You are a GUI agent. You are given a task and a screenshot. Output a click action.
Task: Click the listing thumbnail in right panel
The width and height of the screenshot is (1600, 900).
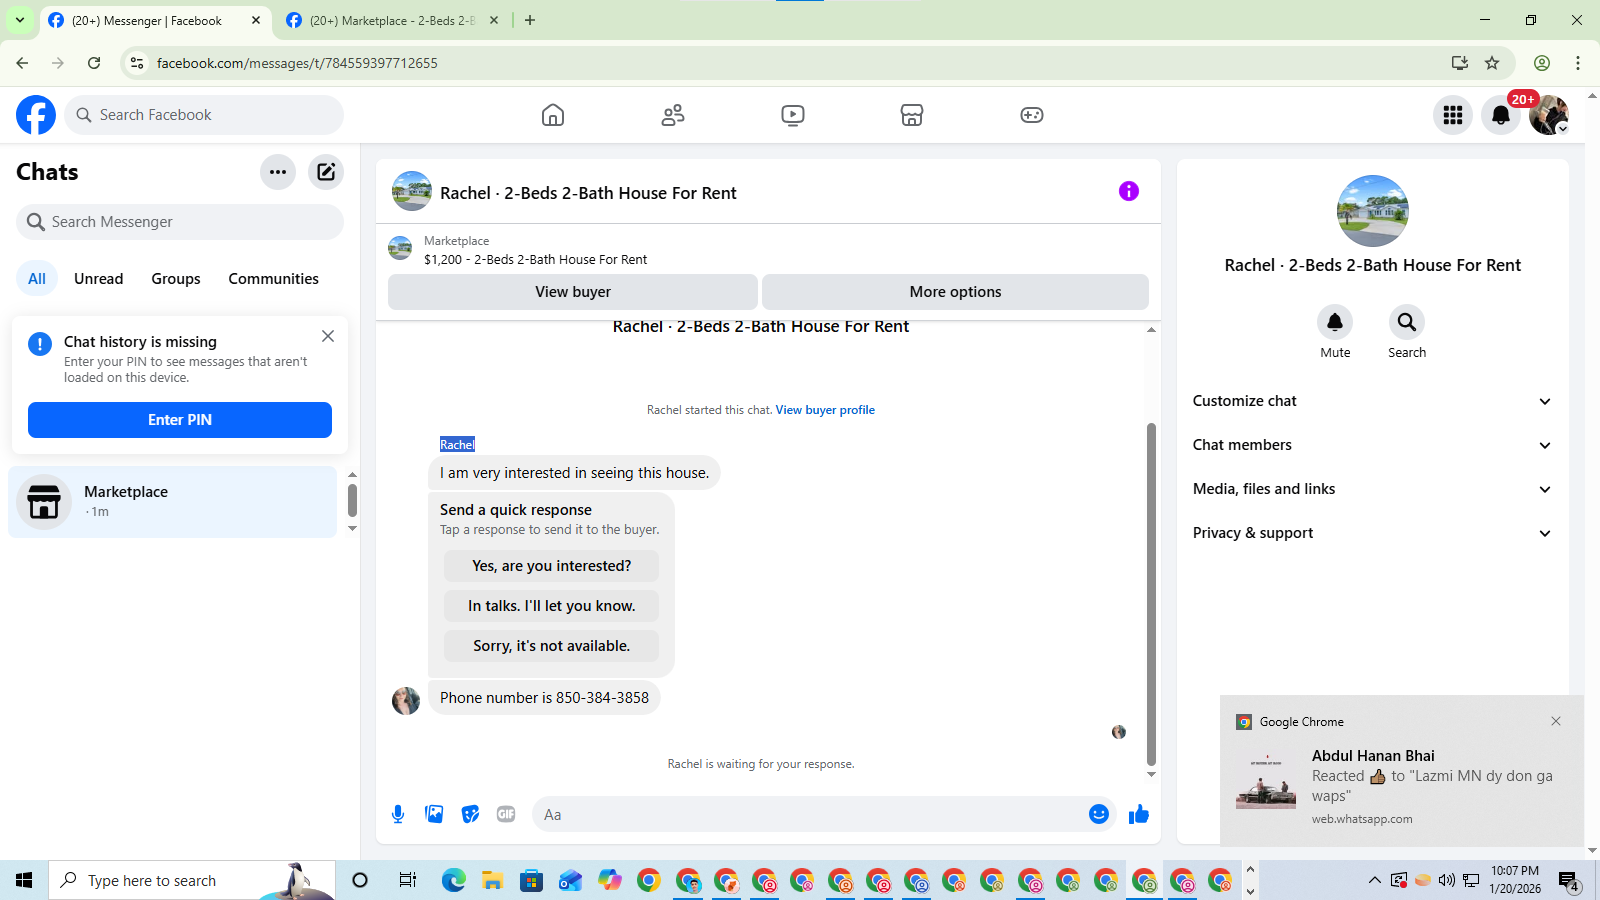[x=1373, y=211]
